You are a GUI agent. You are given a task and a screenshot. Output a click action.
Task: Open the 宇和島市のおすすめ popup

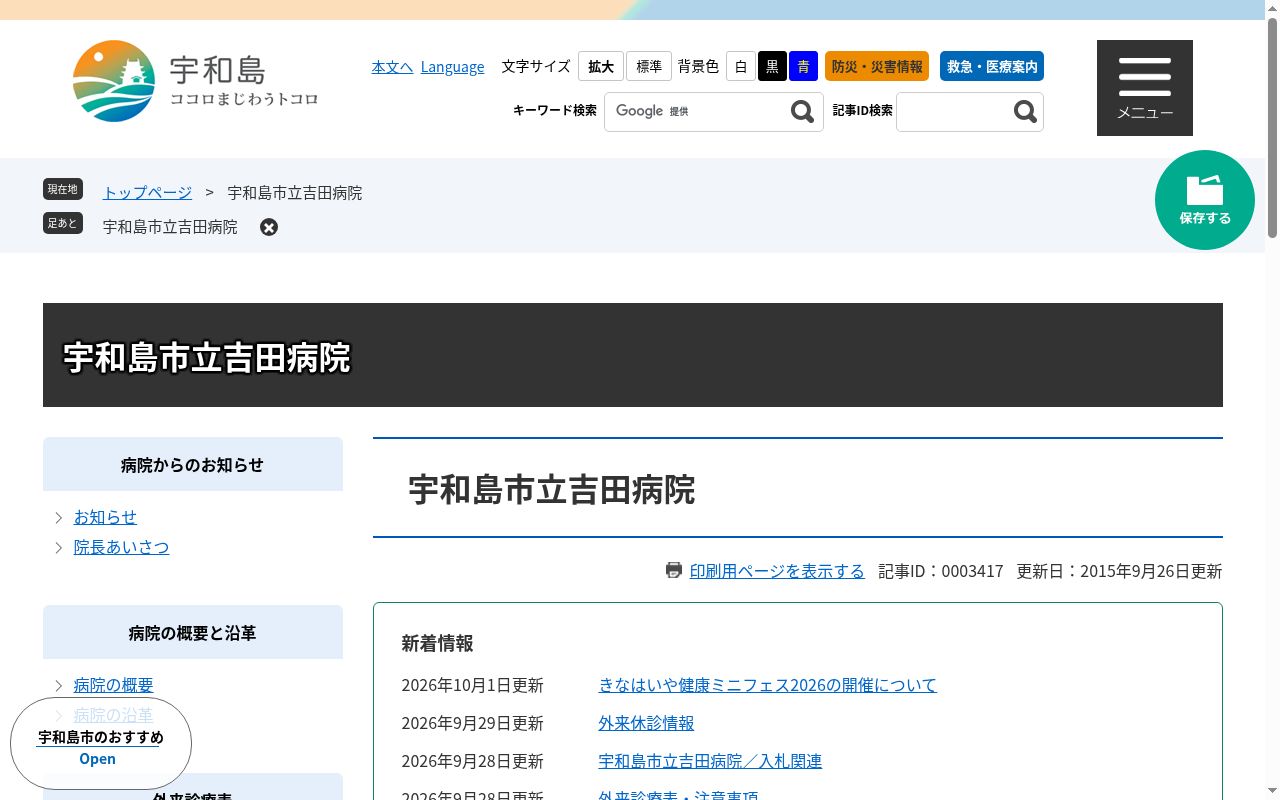(x=100, y=743)
